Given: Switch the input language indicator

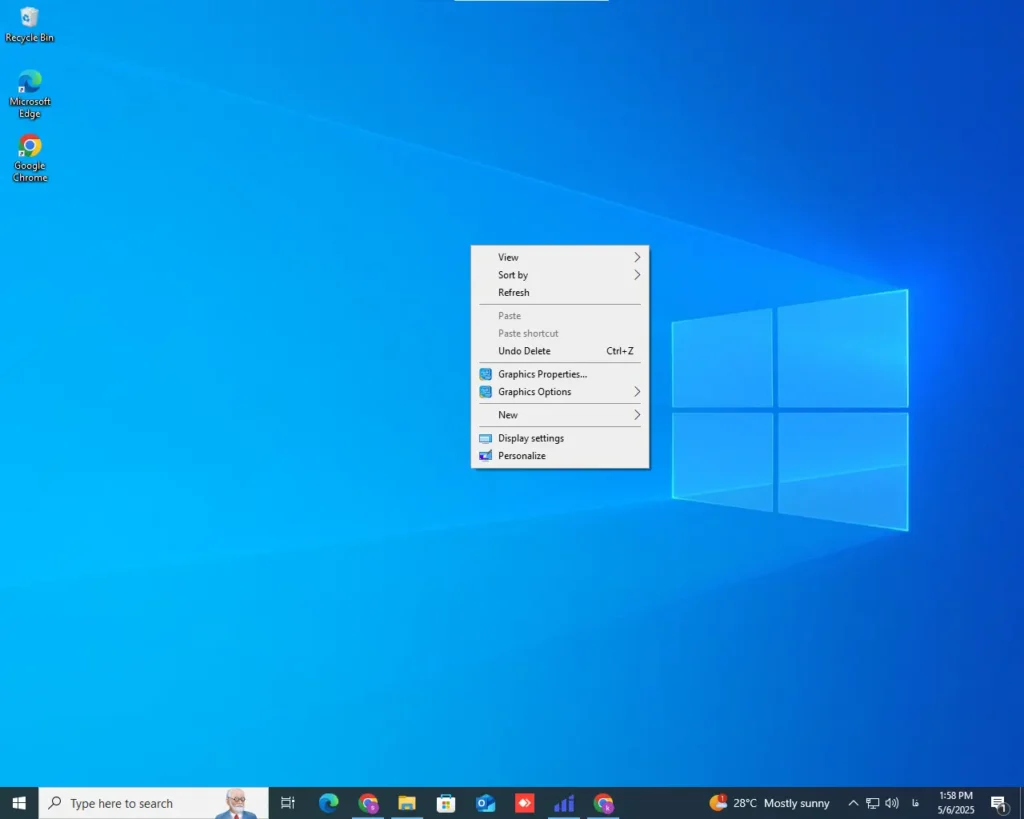Looking at the screenshot, I should [x=915, y=803].
